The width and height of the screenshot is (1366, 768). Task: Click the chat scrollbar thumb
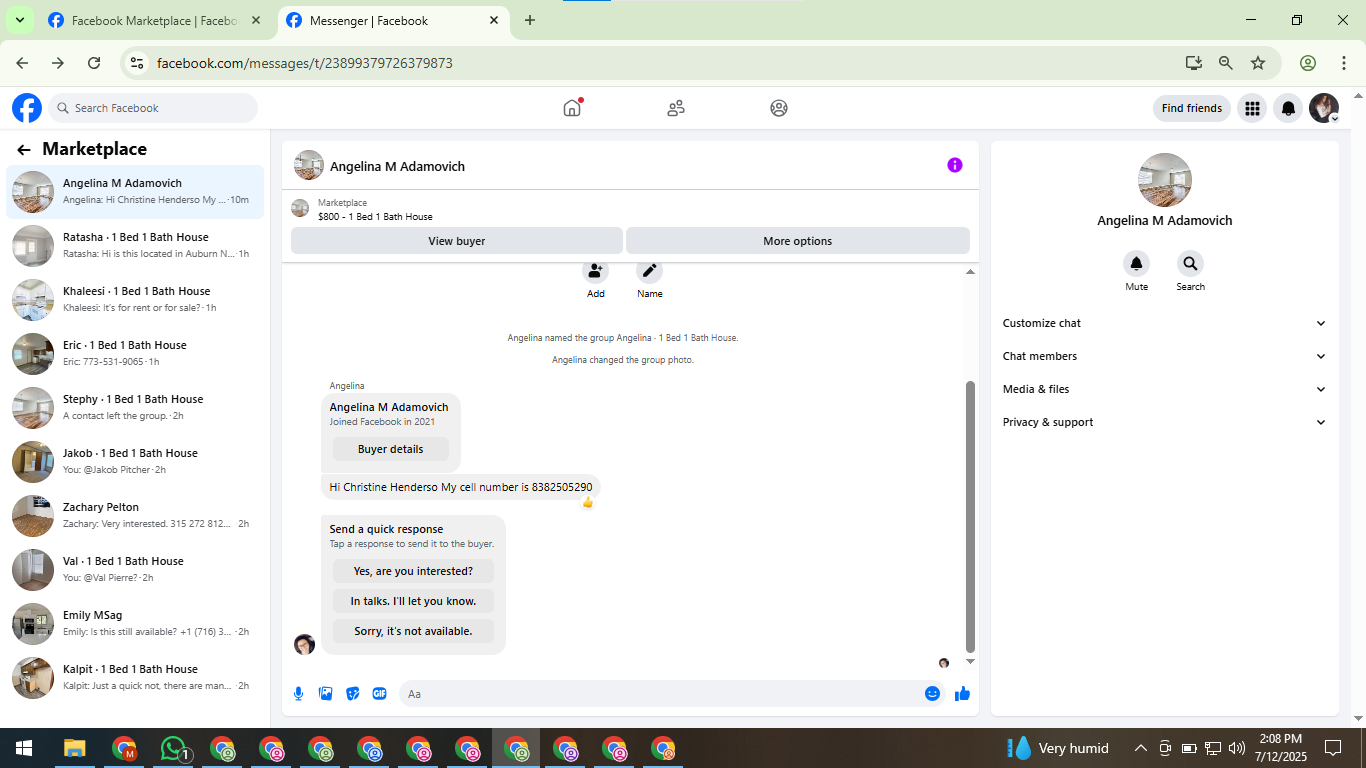click(970, 516)
